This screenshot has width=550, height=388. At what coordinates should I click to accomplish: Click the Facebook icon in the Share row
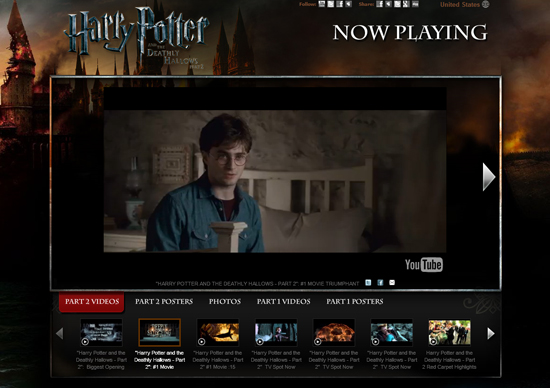pyautogui.click(x=380, y=4)
